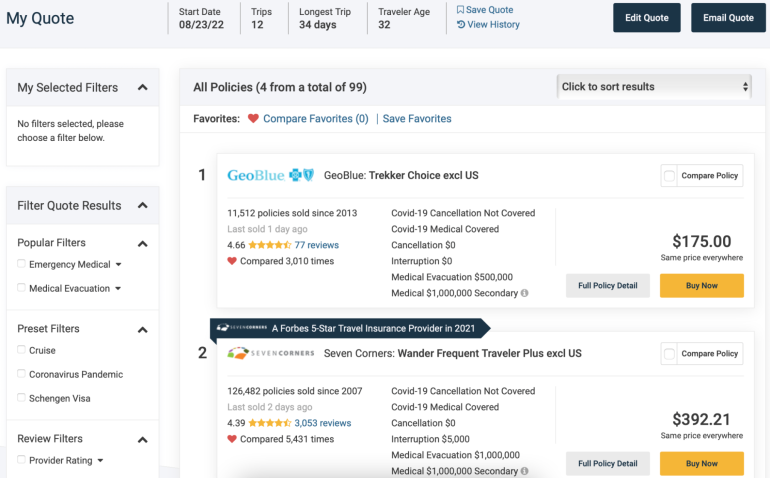This screenshot has width=770, height=478.
Task: Expand the Emergency Medical filter arrow
Action: click(119, 265)
